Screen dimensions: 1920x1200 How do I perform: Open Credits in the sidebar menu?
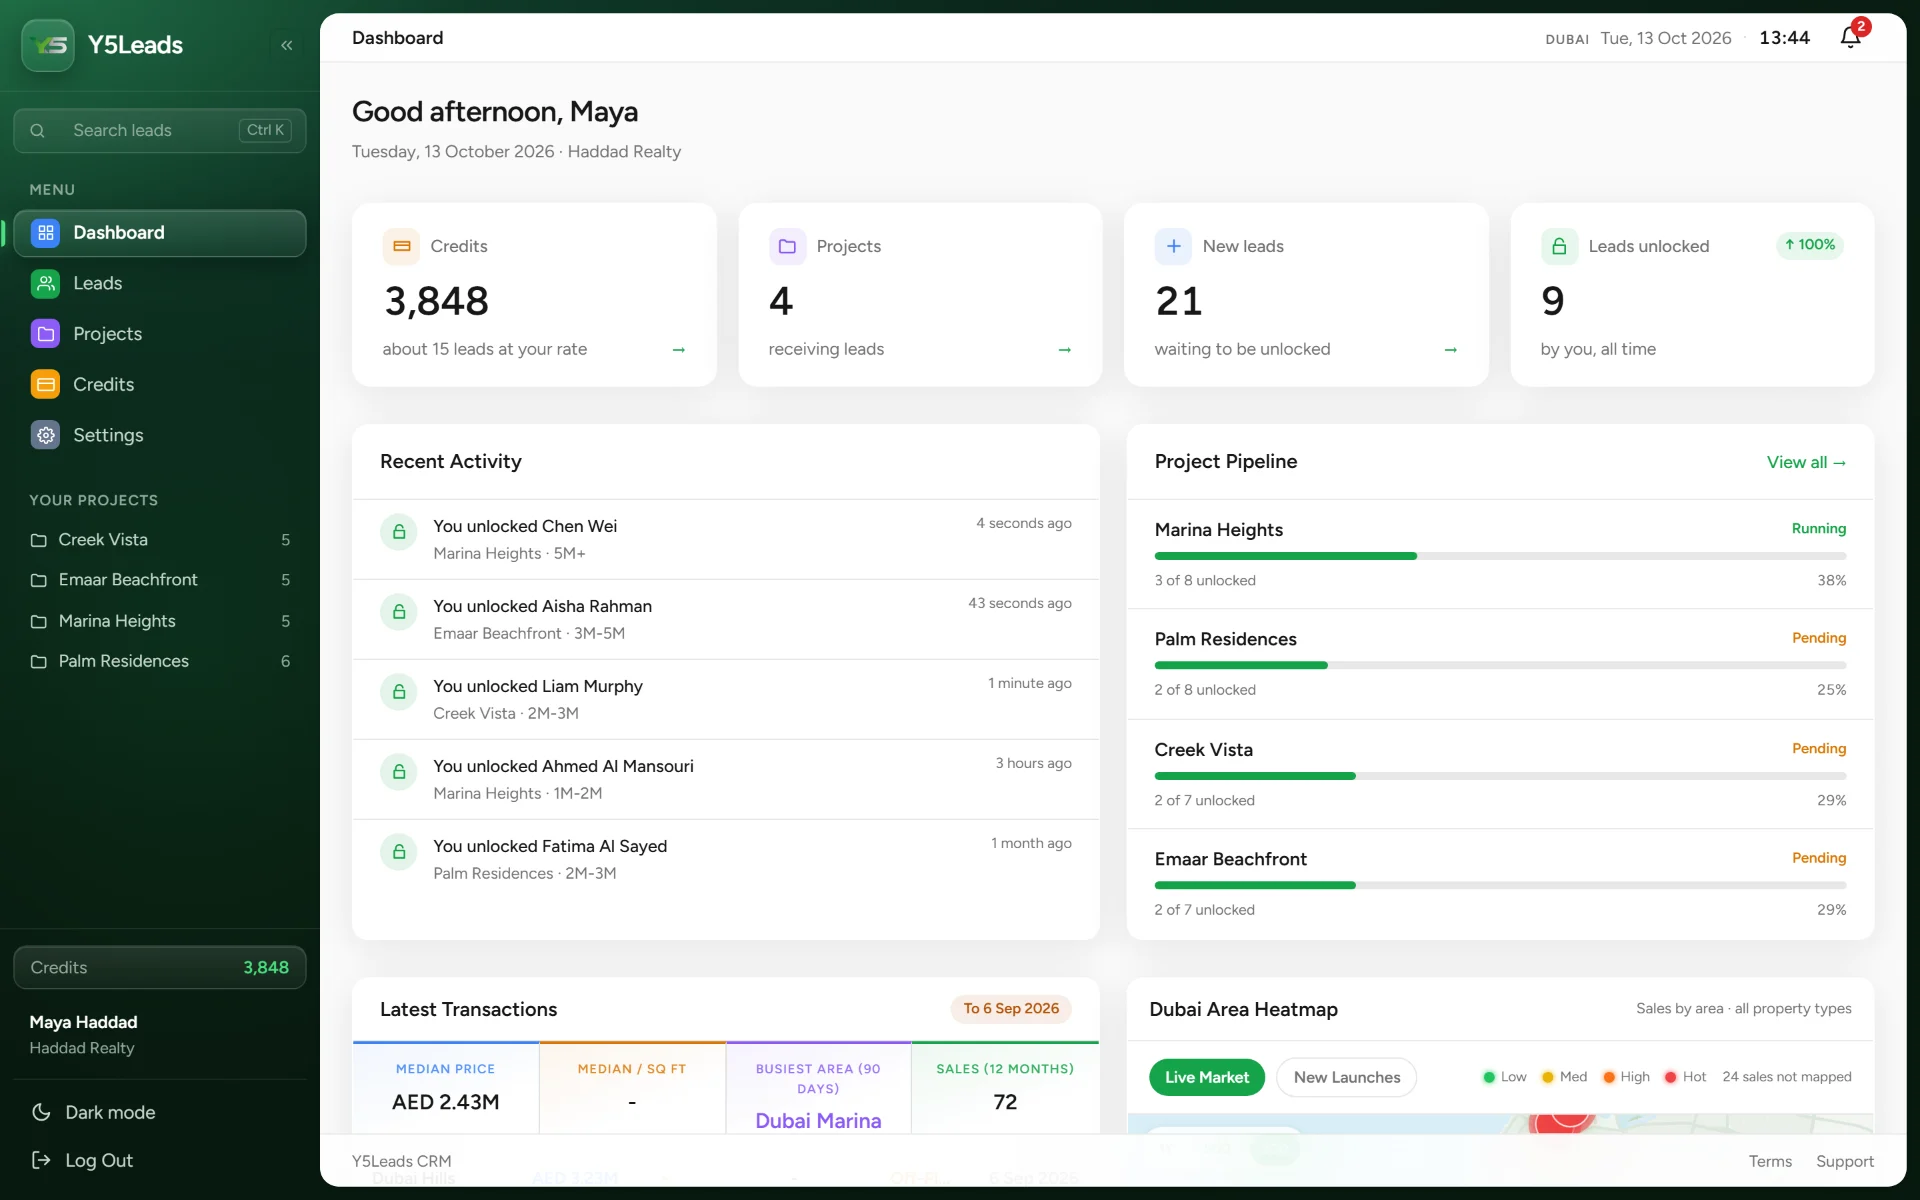[x=160, y=385]
